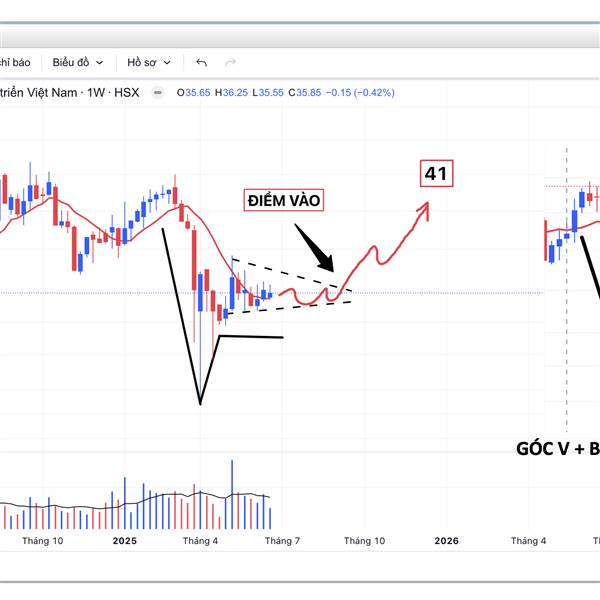Open the Biểu đồ dropdown menu
The width and height of the screenshot is (600, 600).
78,62
